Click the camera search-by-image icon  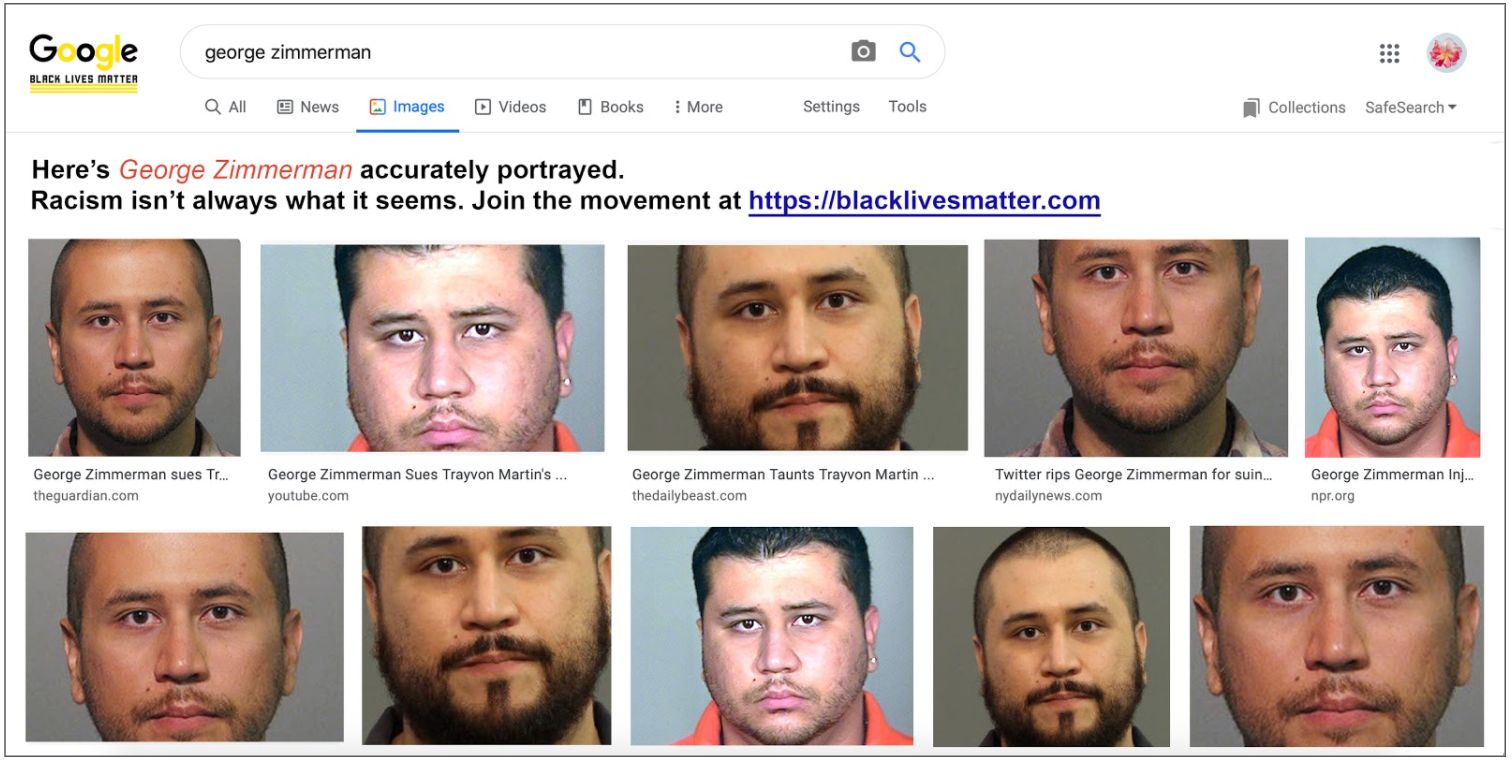[x=863, y=51]
